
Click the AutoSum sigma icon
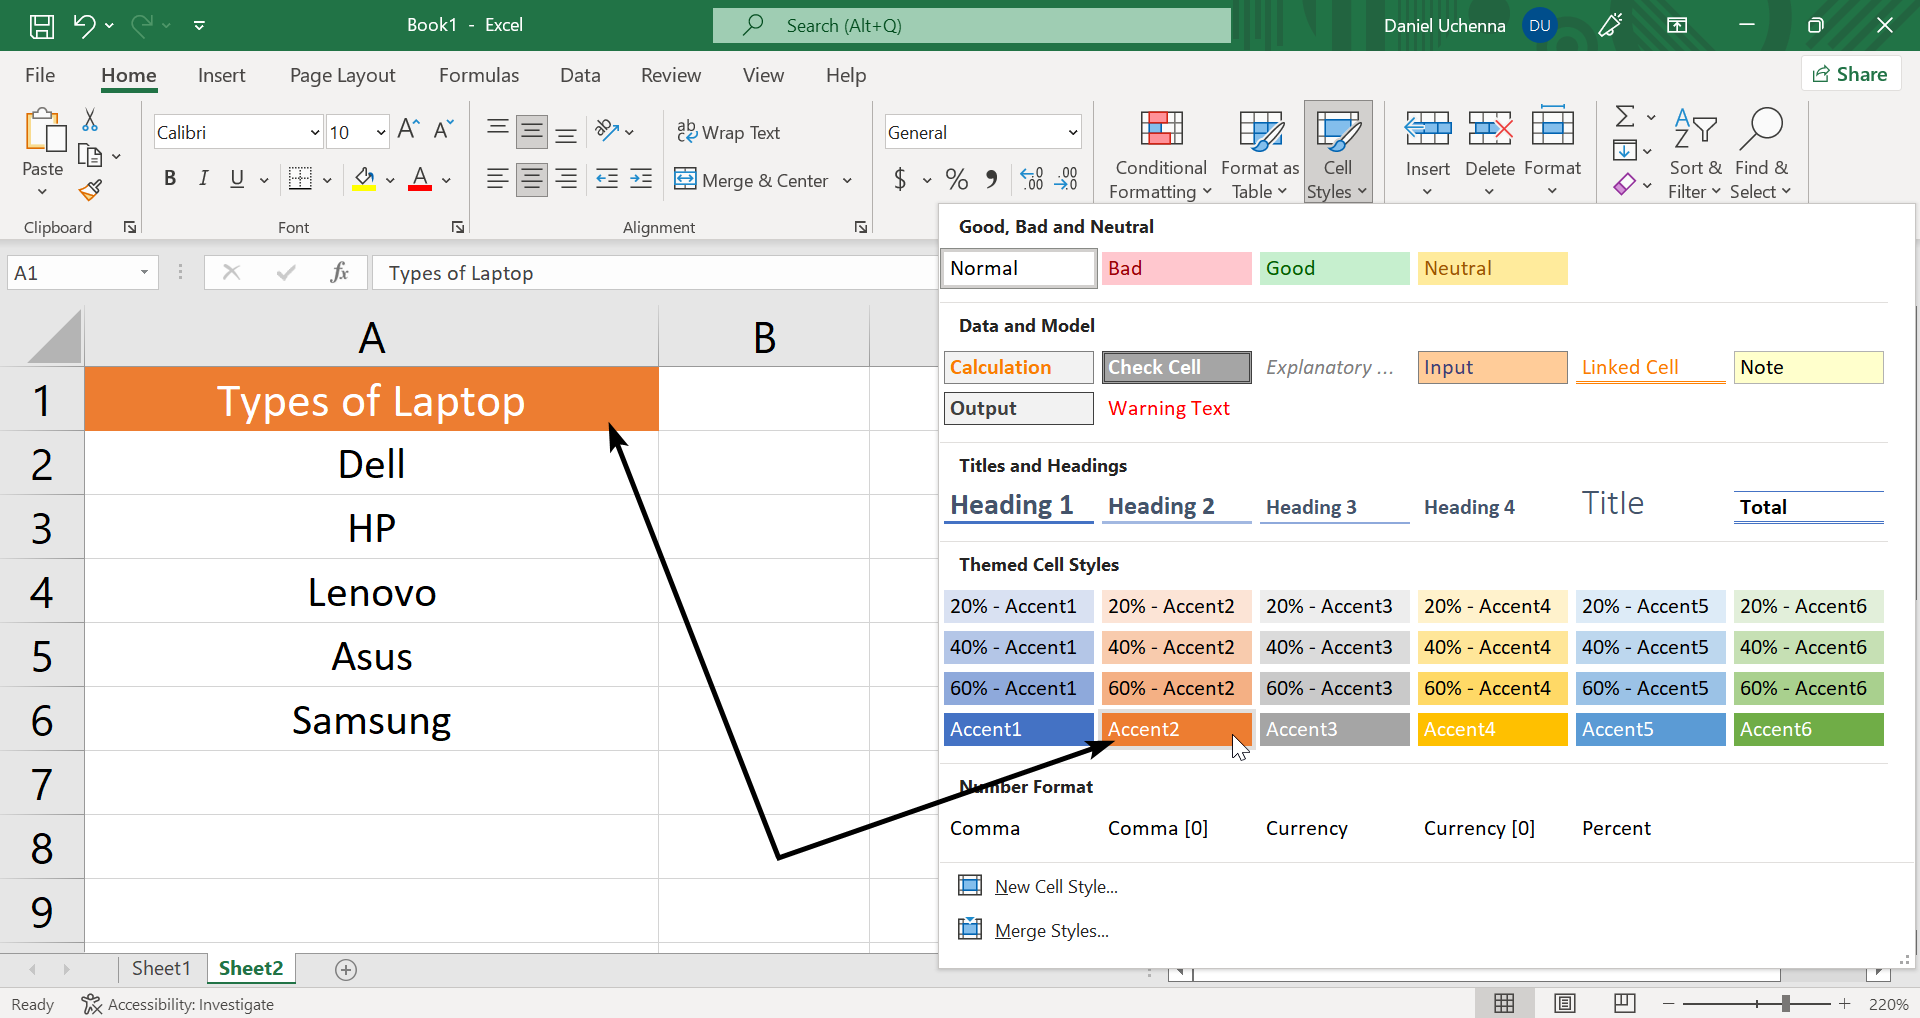(x=1625, y=117)
